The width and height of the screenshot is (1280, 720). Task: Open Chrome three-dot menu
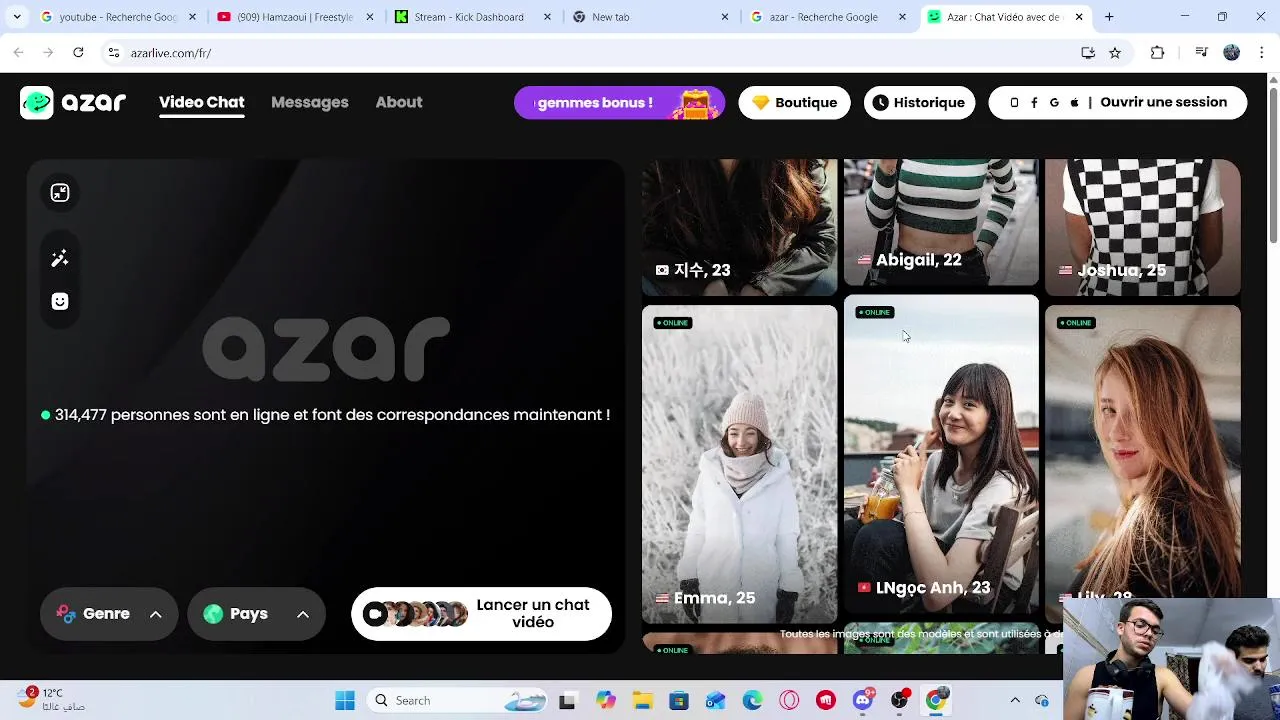[x=1262, y=53]
